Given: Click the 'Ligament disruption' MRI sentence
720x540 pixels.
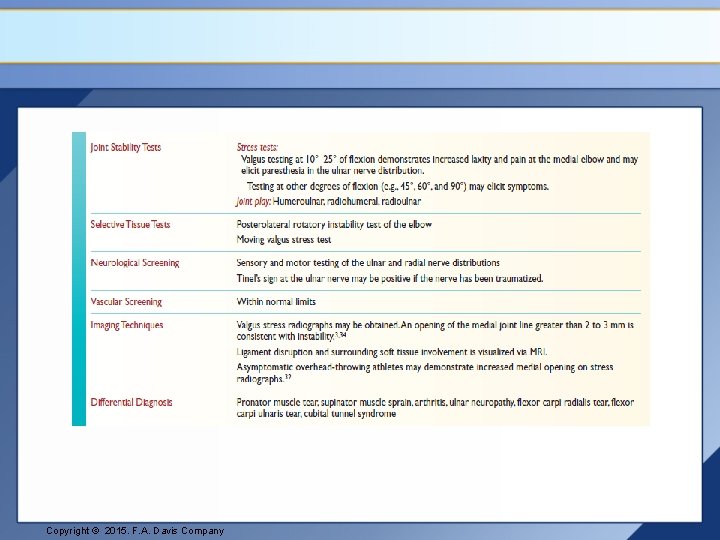Looking at the screenshot, I should (392, 352).
